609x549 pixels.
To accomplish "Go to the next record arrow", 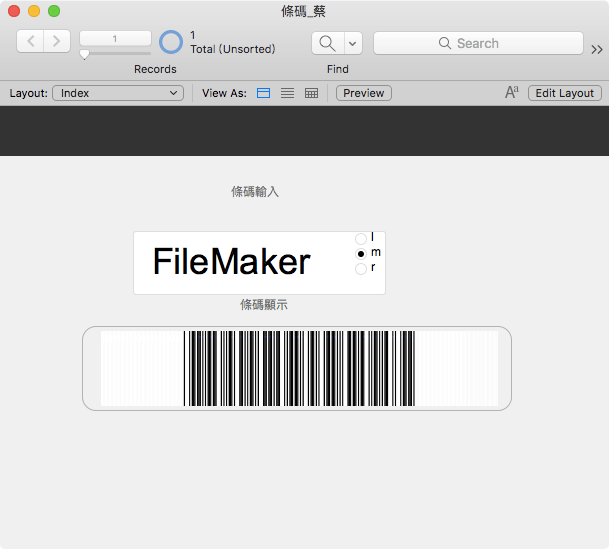I will click(57, 41).
